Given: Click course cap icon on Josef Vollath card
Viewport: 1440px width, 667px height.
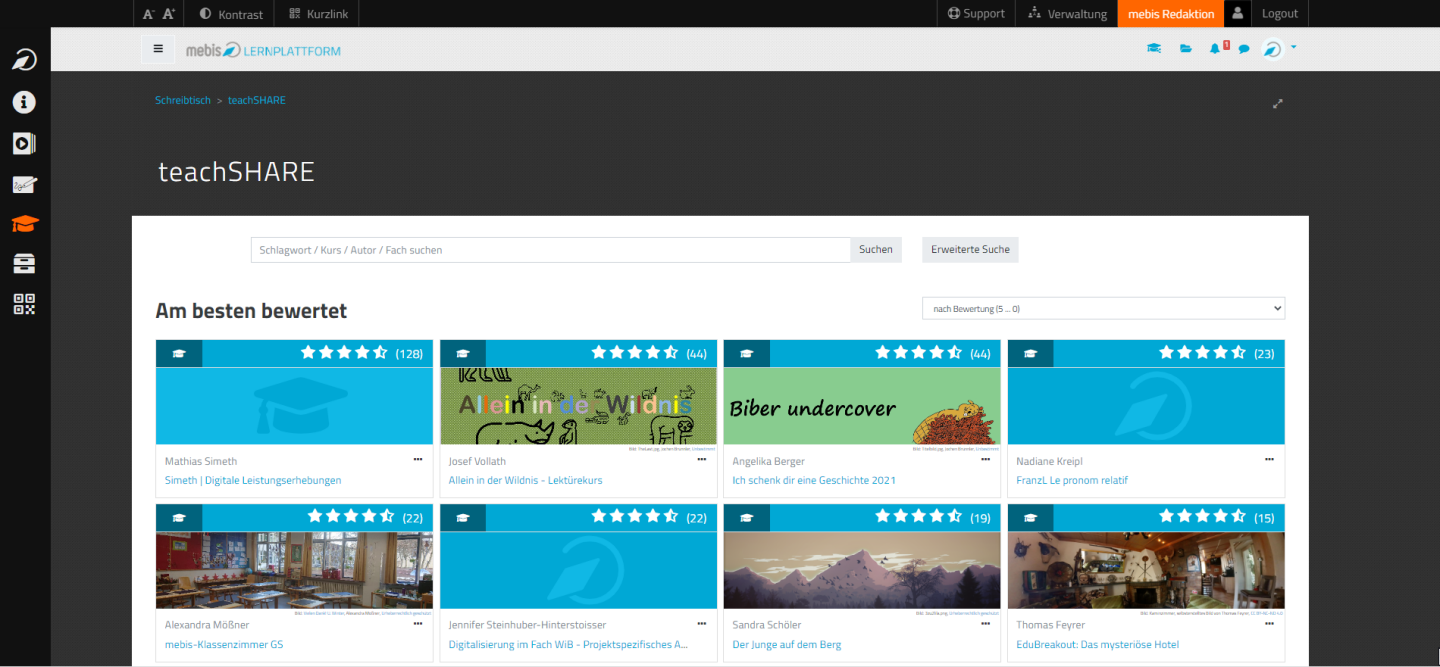Looking at the screenshot, I should (463, 353).
